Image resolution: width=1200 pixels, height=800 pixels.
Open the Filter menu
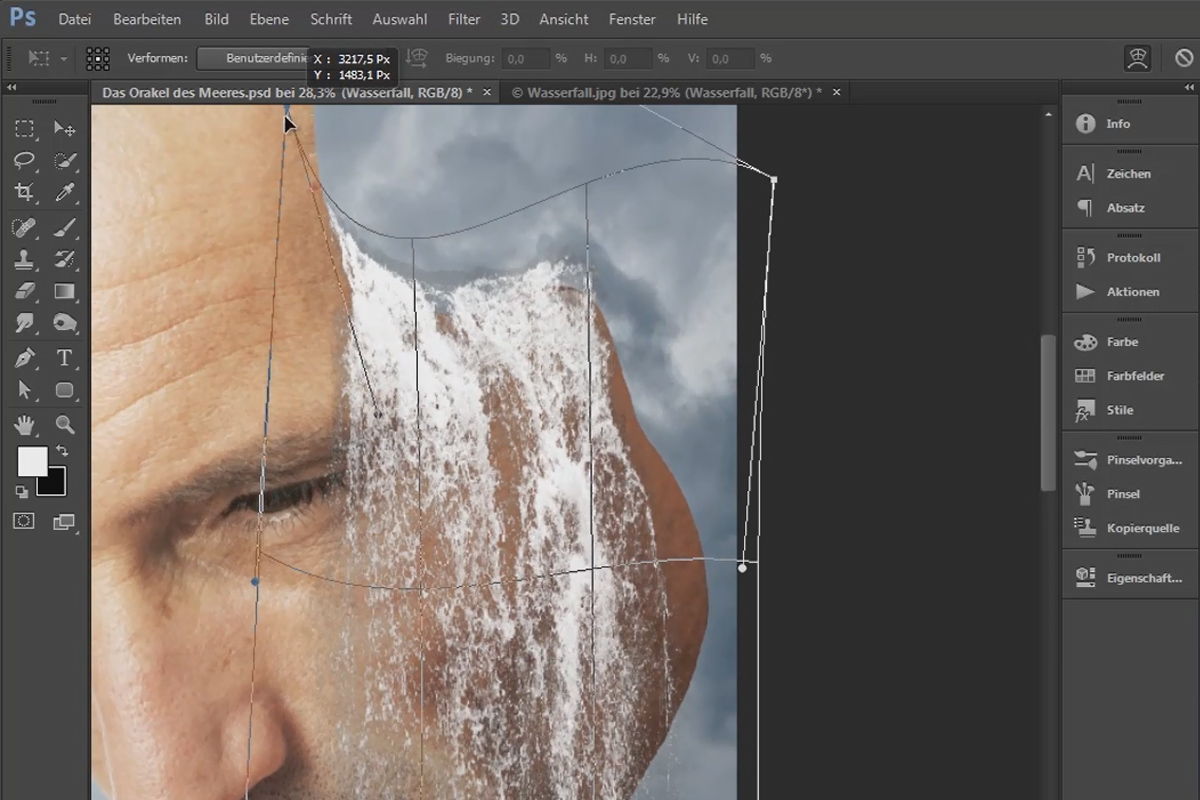pos(464,19)
